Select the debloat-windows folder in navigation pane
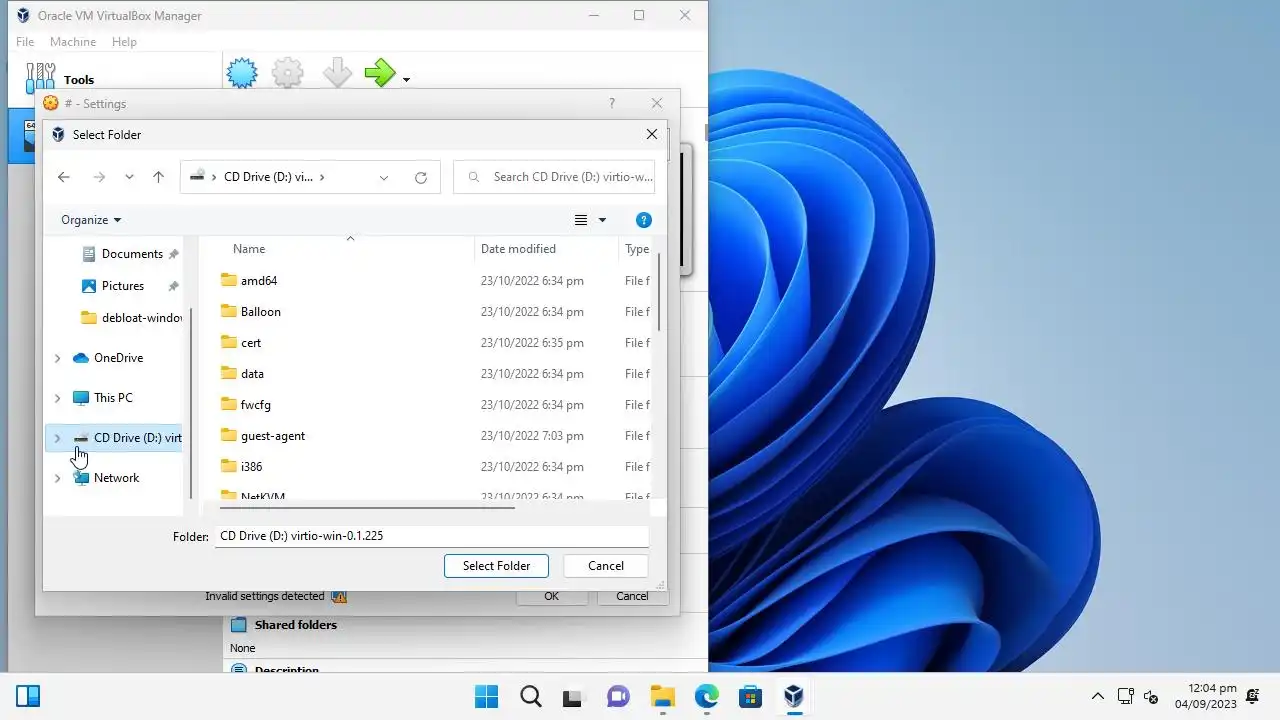This screenshot has width=1280, height=720. 132,318
